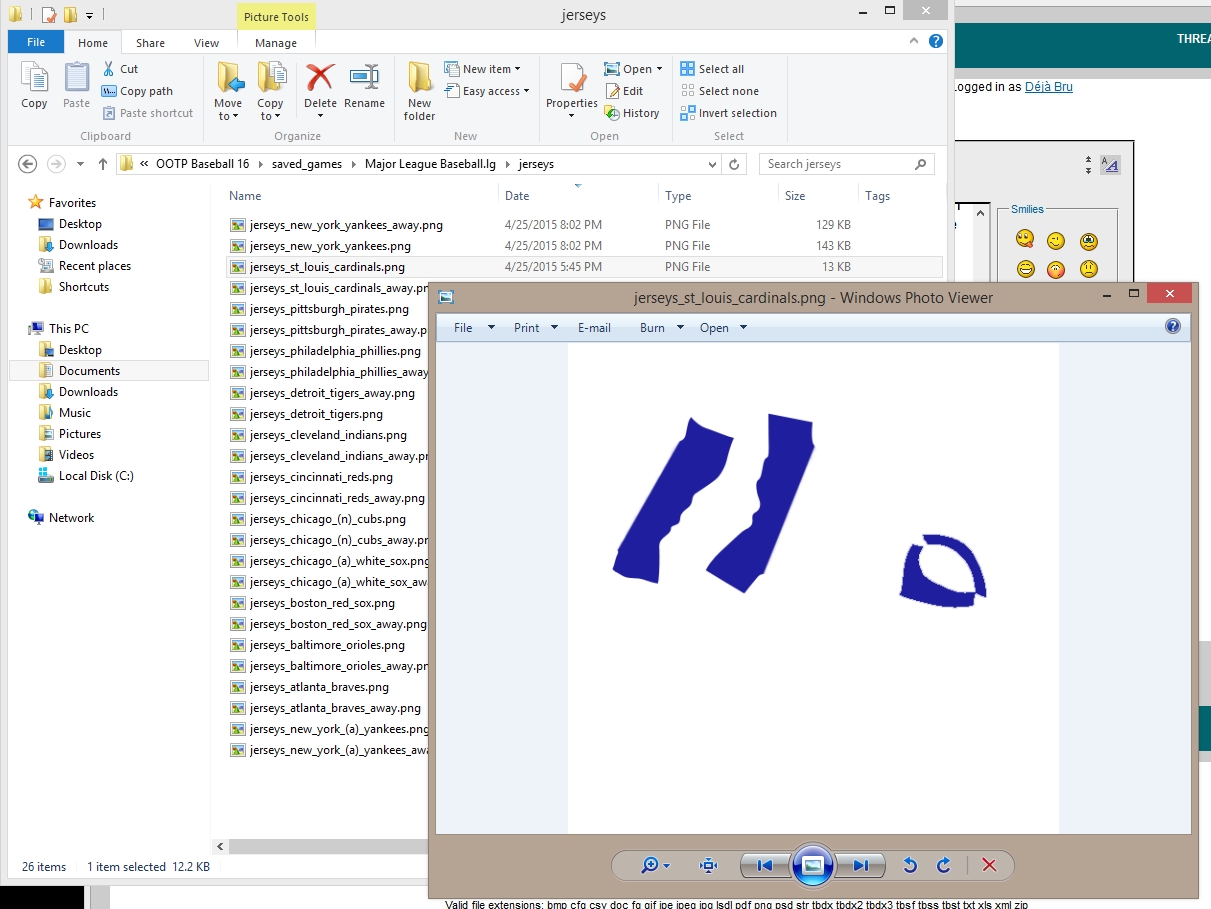Rotate the image counterclockwise in Photo Viewer

pyautogui.click(x=910, y=865)
